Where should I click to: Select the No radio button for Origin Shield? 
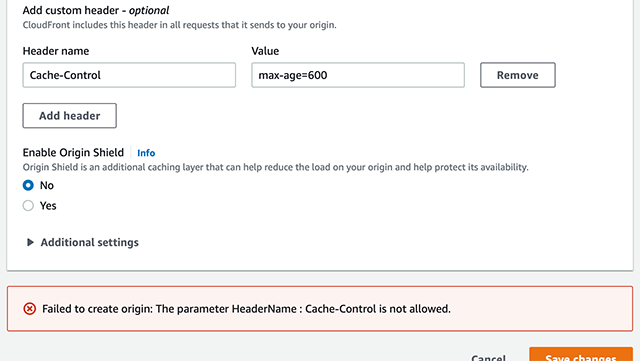[x=28, y=185]
